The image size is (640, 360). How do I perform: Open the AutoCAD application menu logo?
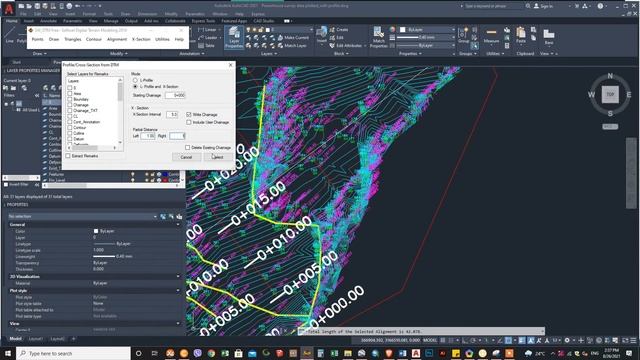pos(9,8)
